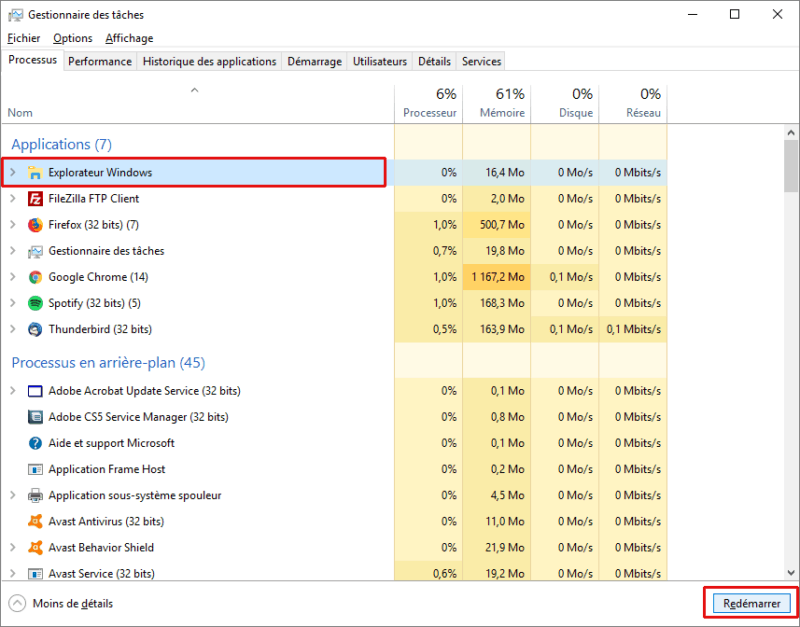
Task: Sort by the Processeur column header
Action: (428, 103)
